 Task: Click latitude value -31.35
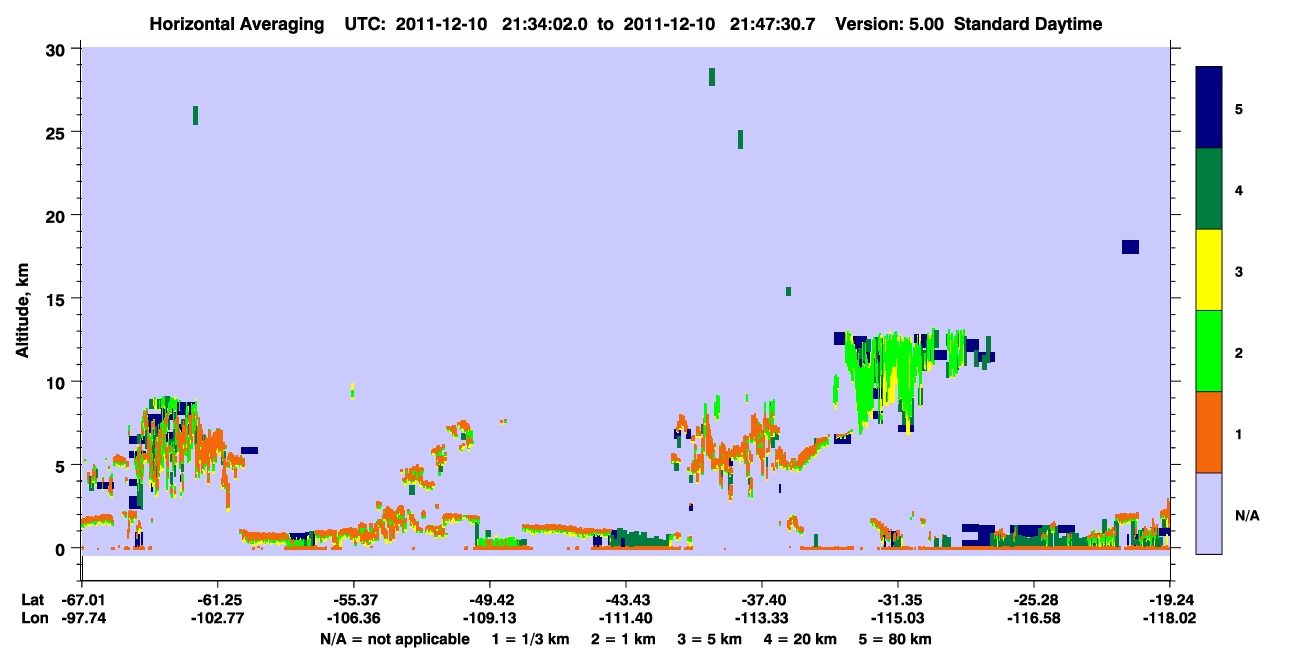pos(898,600)
